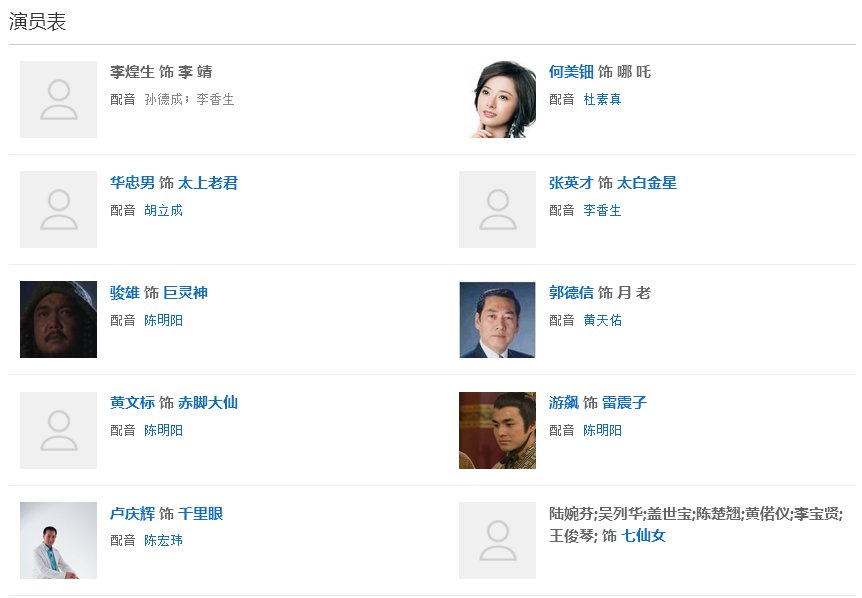Click voice actor 黄天佑 link
This screenshot has width=862, height=598.
(x=605, y=320)
